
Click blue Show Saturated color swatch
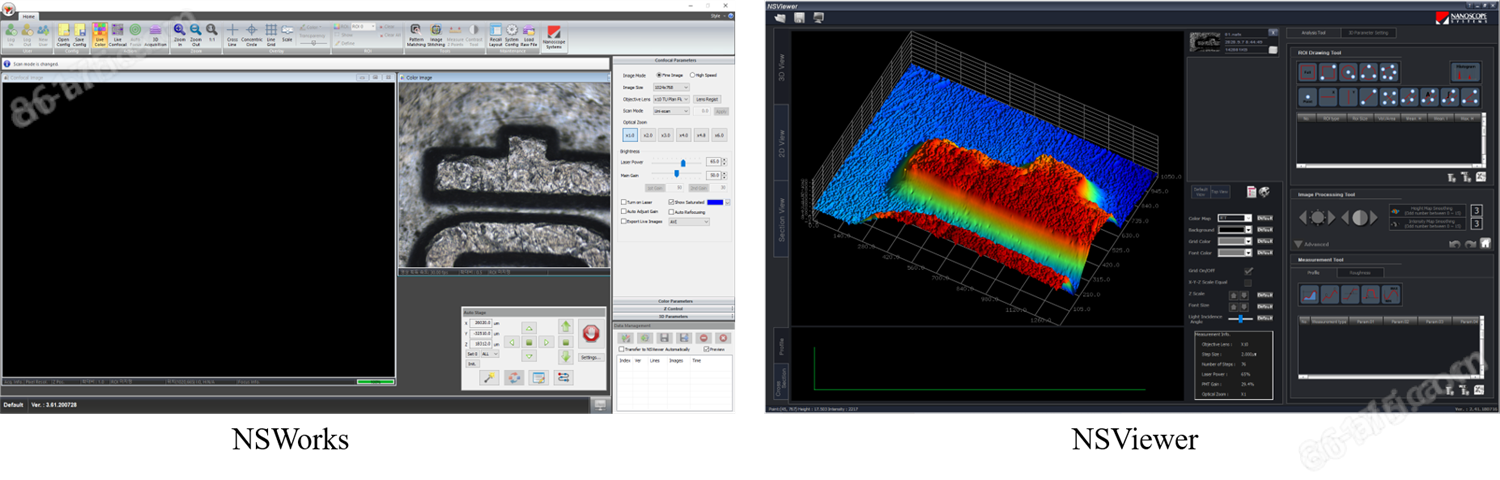tap(715, 202)
